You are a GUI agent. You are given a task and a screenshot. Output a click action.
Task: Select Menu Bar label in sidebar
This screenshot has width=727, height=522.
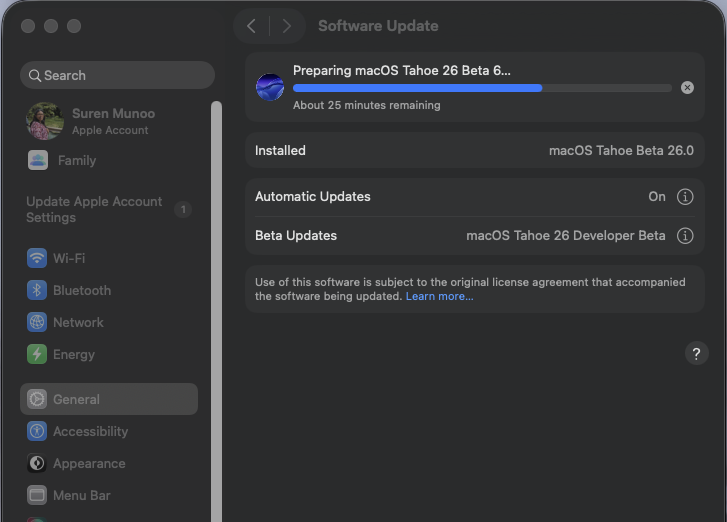82,495
